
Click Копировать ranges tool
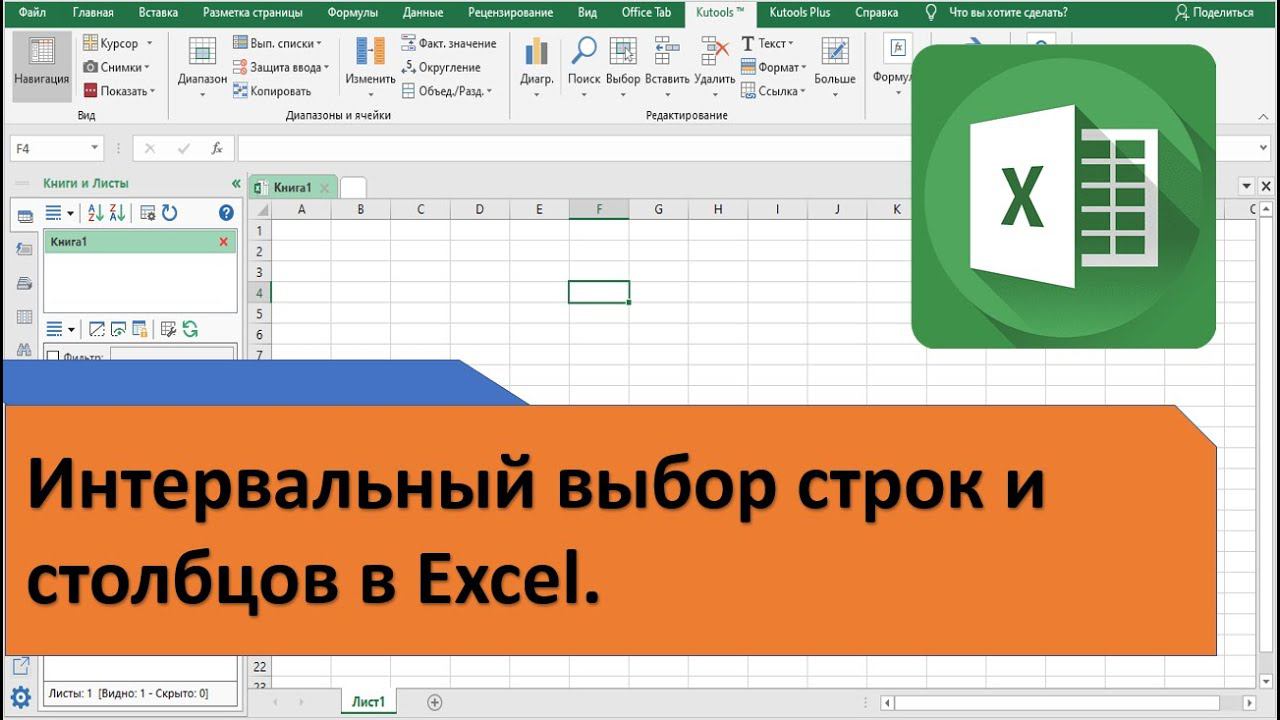272,91
